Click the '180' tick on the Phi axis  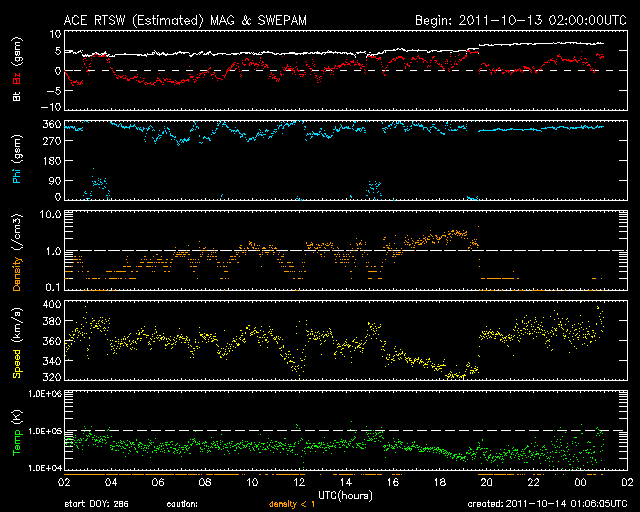pyautogui.click(x=52, y=161)
